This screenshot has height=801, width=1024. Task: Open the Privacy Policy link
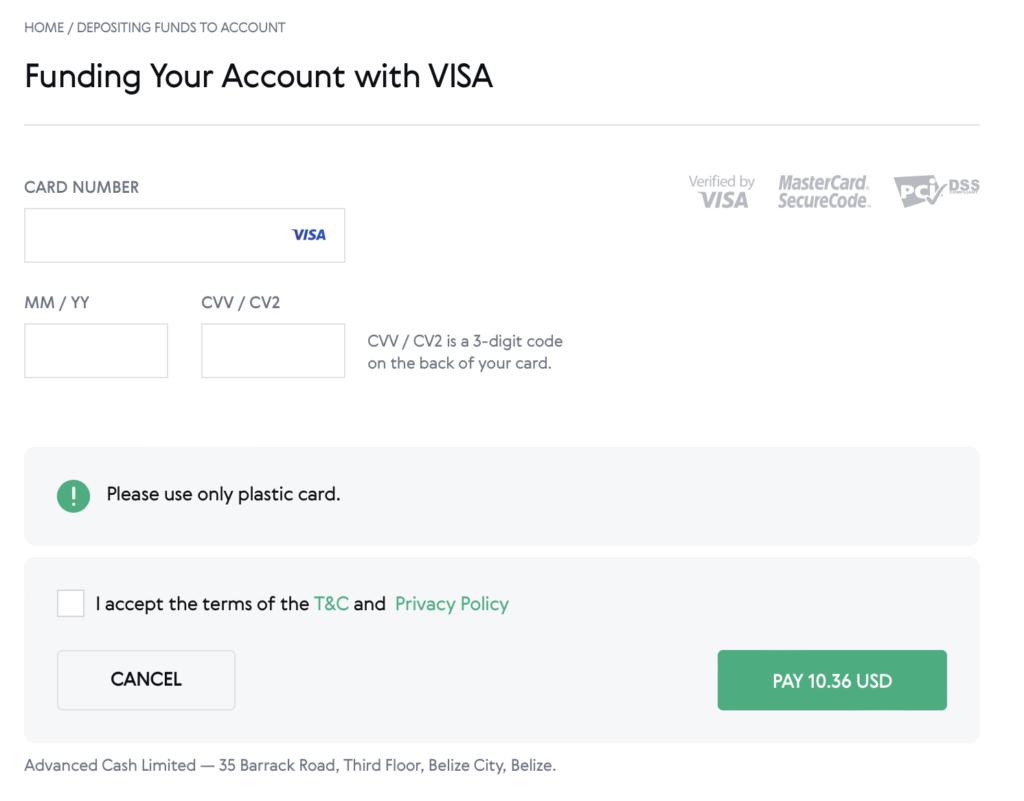pos(451,604)
